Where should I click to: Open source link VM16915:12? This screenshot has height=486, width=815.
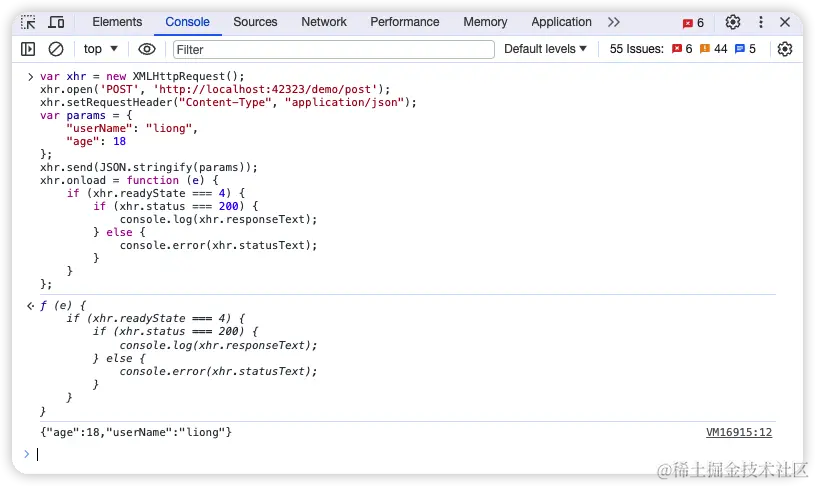(739, 432)
